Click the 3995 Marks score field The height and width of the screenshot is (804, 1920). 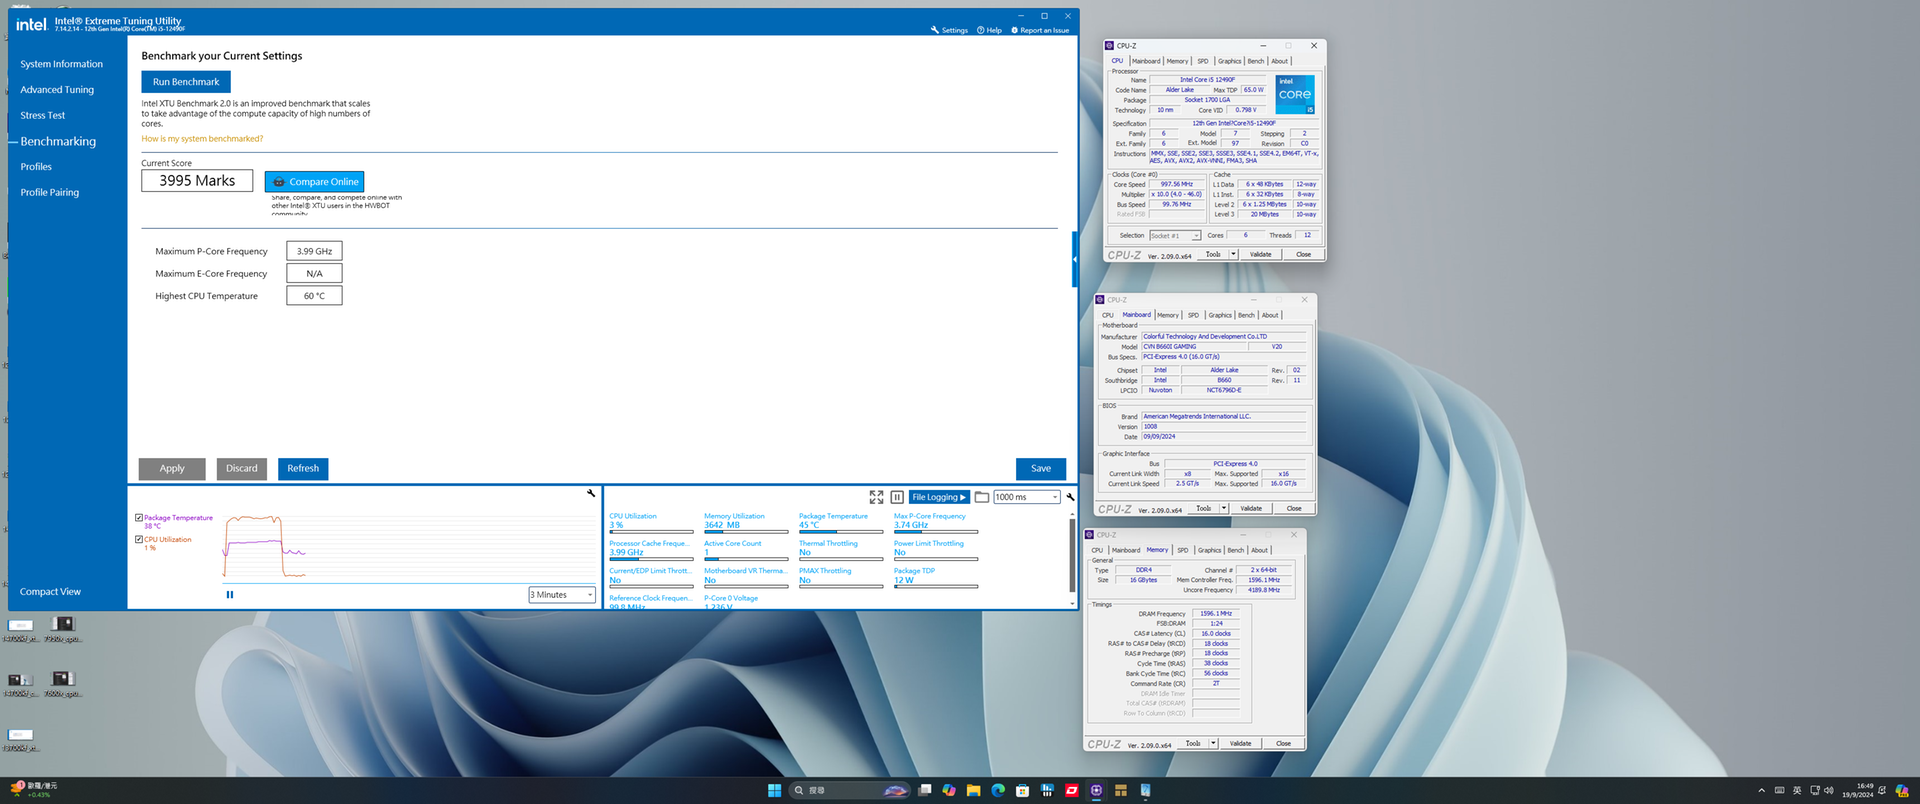pyautogui.click(x=197, y=181)
